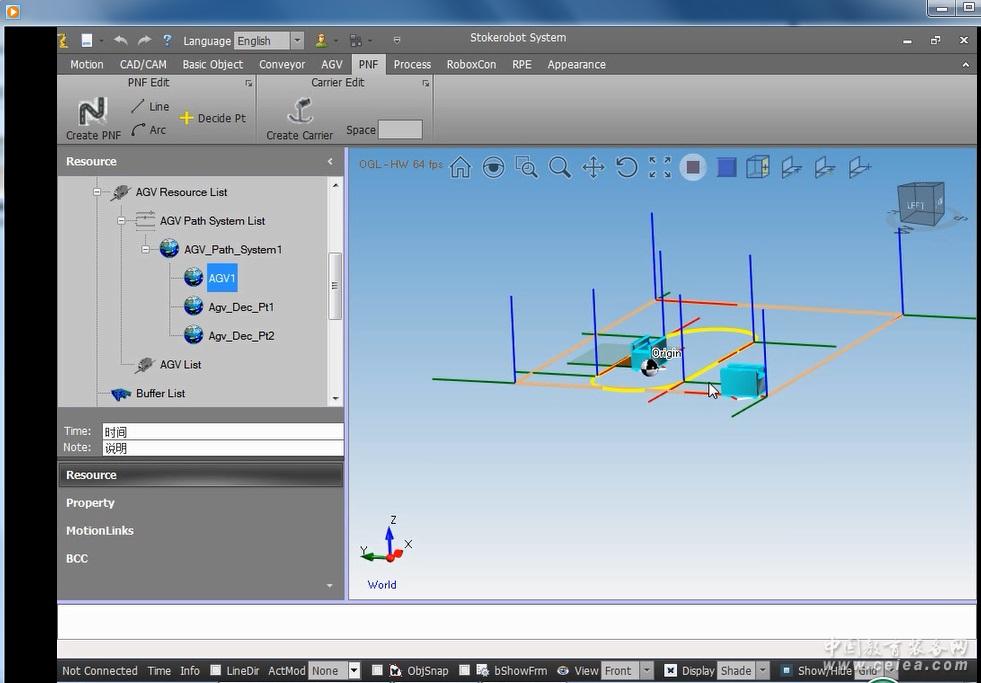
Task: Open the Language dropdown
Action: pyautogui.click(x=297, y=41)
